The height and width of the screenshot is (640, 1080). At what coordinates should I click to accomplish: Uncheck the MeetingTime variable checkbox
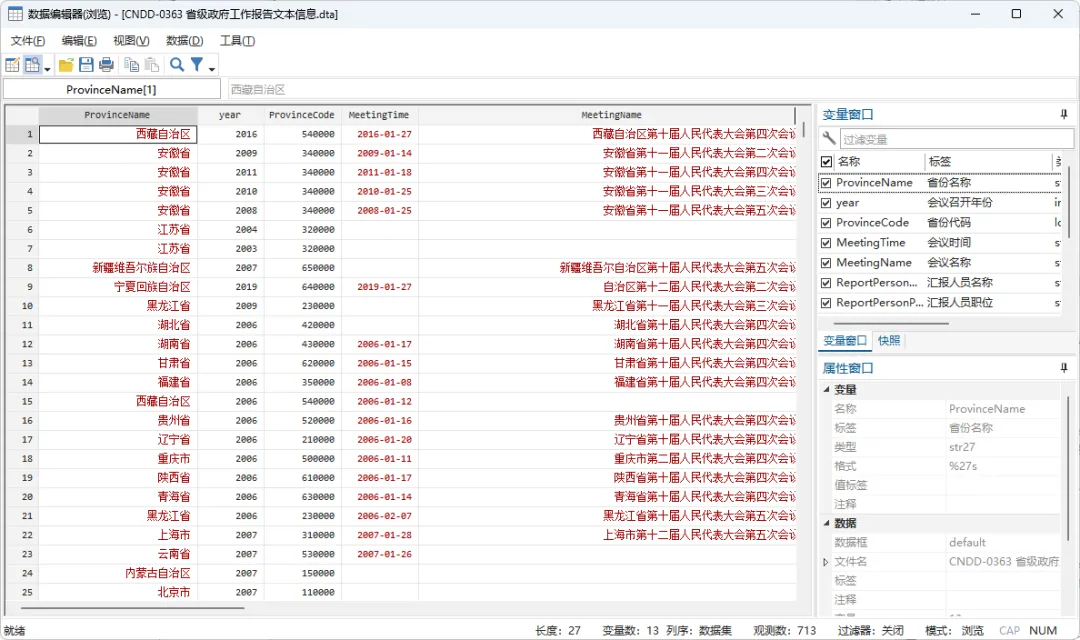click(826, 243)
